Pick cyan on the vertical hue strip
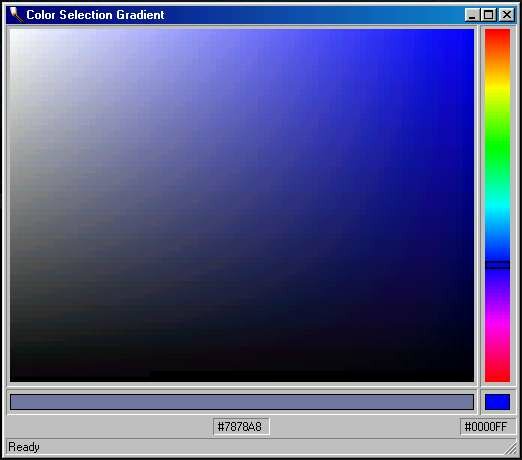 (x=497, y=206)
